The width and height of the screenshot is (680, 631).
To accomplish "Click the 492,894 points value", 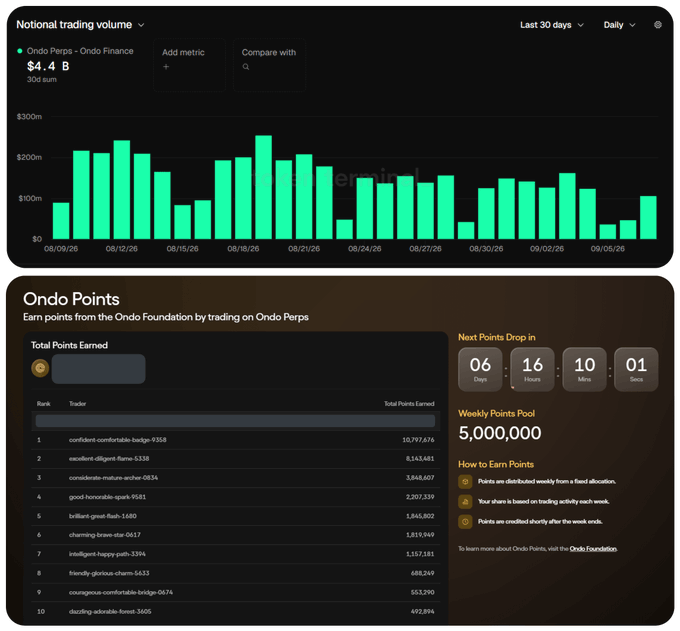I will click(x=422, y=611).
